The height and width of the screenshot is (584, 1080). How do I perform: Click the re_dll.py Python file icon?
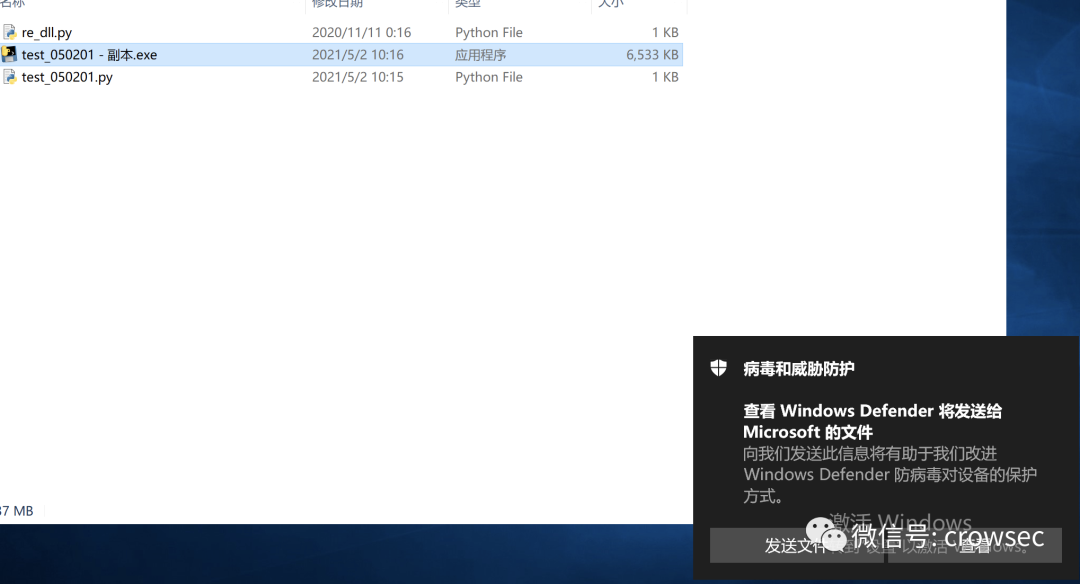pyautogui.click(x=10, y=32)
